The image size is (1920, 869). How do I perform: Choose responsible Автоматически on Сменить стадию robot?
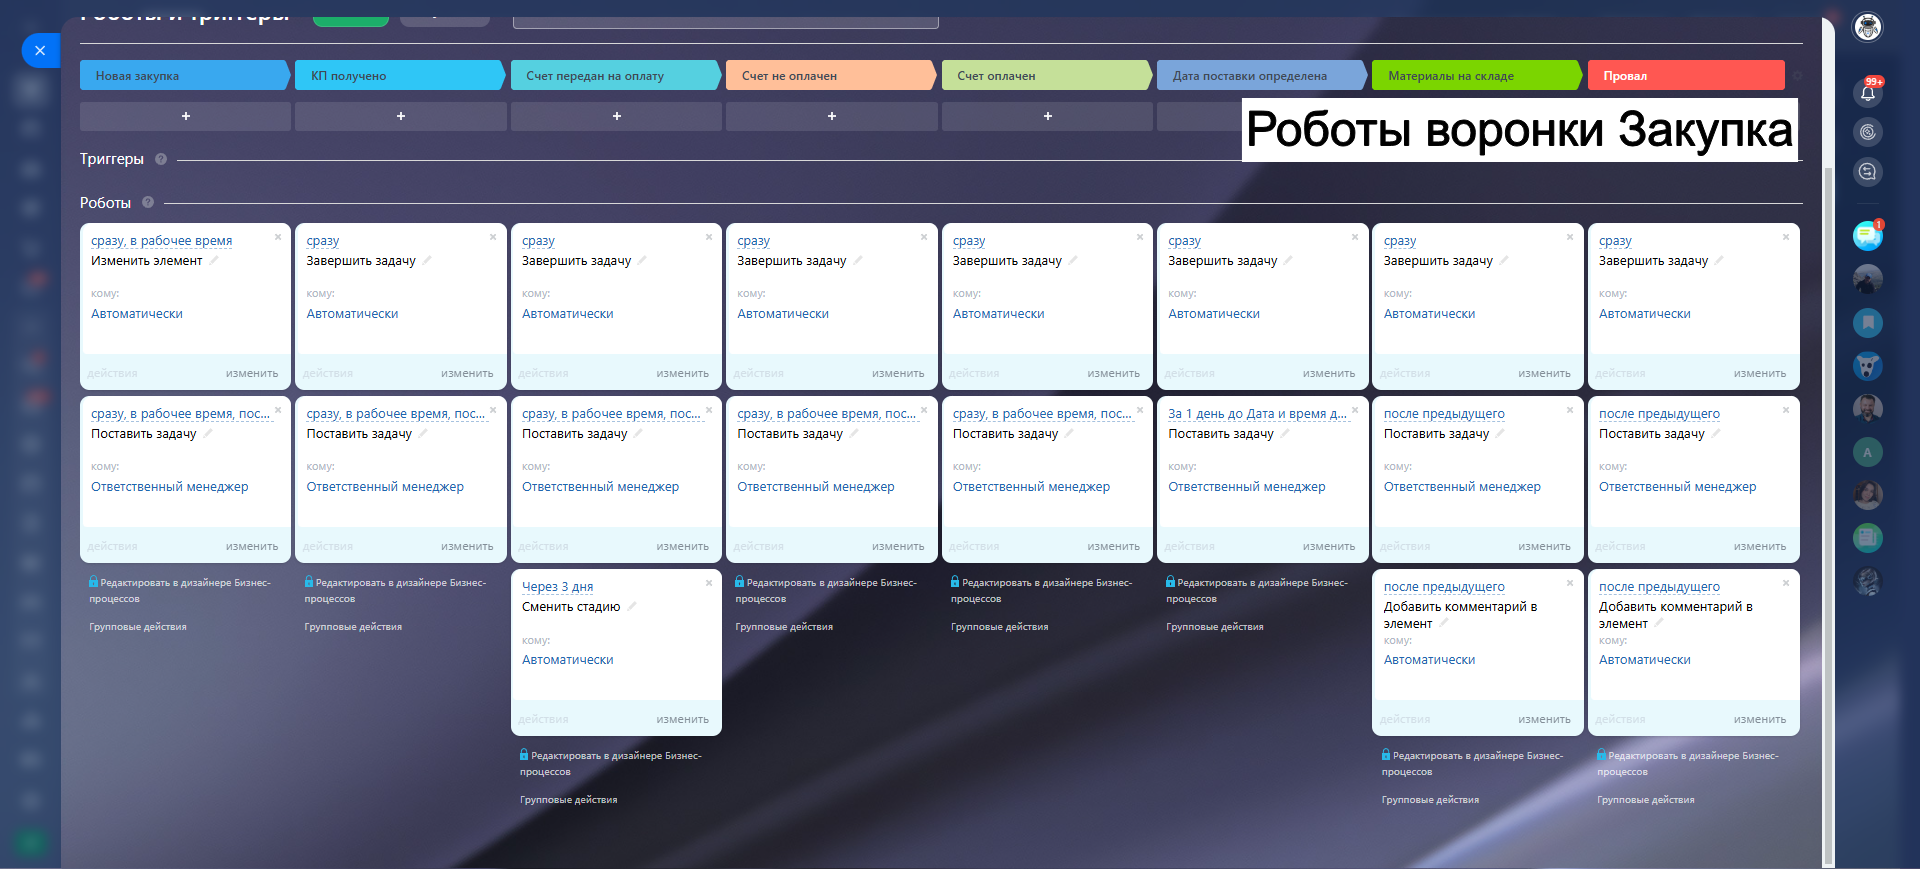click(568, 660)
